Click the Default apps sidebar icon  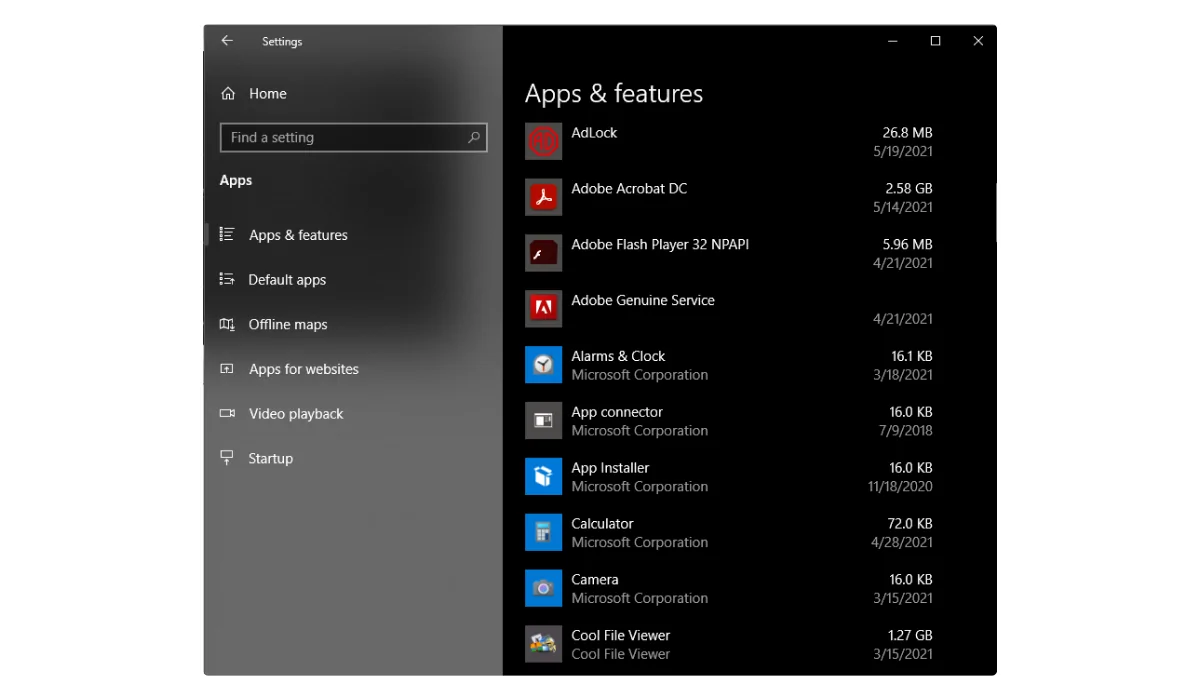pos(227,280)
